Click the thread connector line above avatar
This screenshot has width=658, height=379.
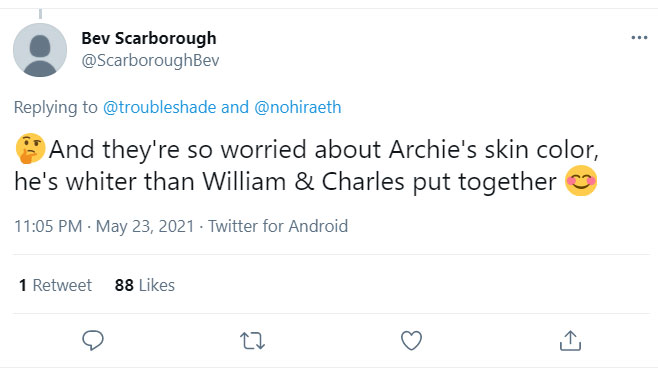click(x=40, y=13)
